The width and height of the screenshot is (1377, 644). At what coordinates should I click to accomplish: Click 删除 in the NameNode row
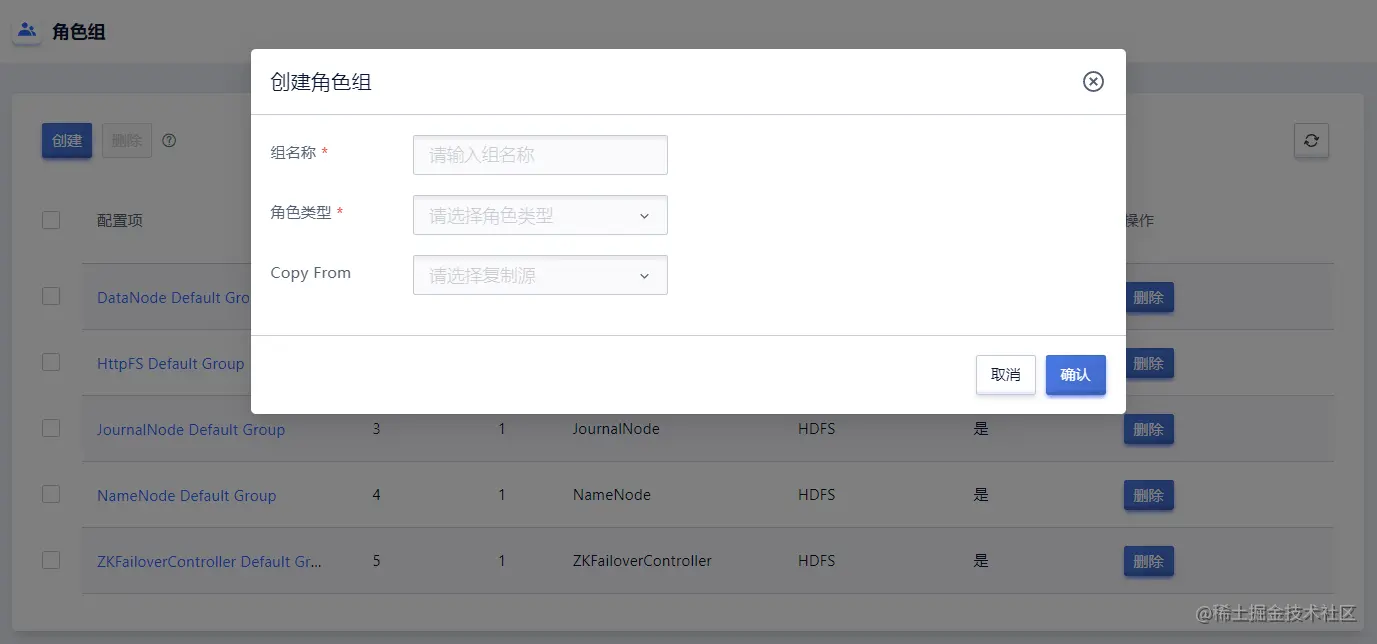[x=1149, y=496]
